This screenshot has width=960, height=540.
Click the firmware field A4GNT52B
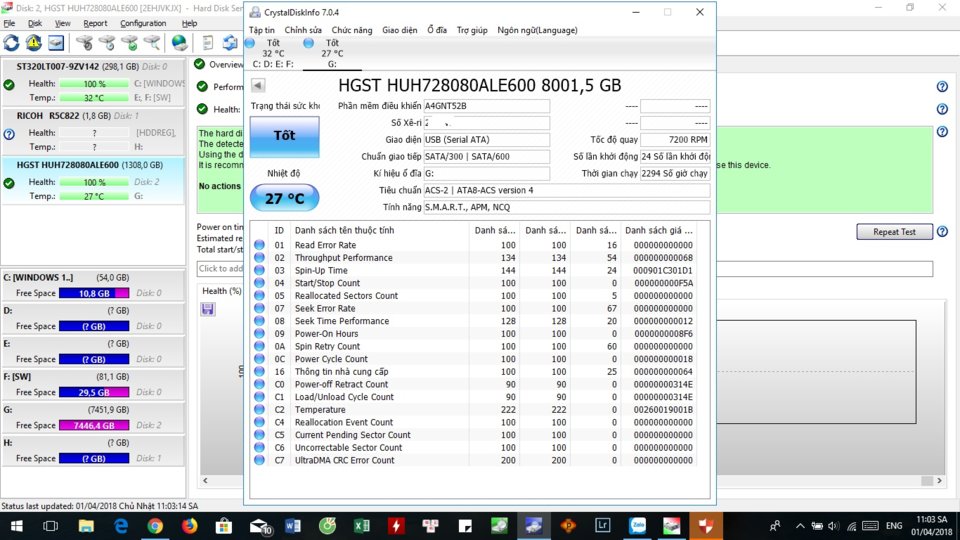[486, 106]
